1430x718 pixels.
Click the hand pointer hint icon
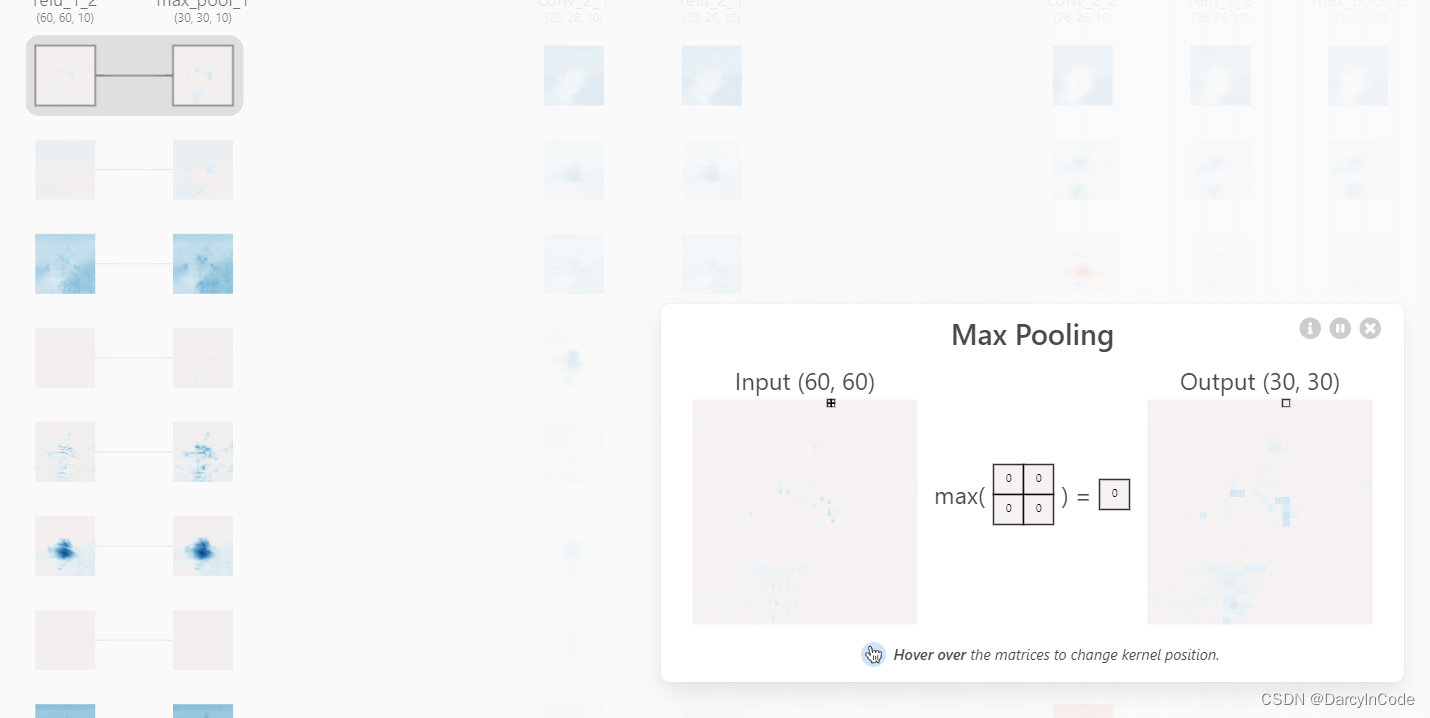(873, 655)
